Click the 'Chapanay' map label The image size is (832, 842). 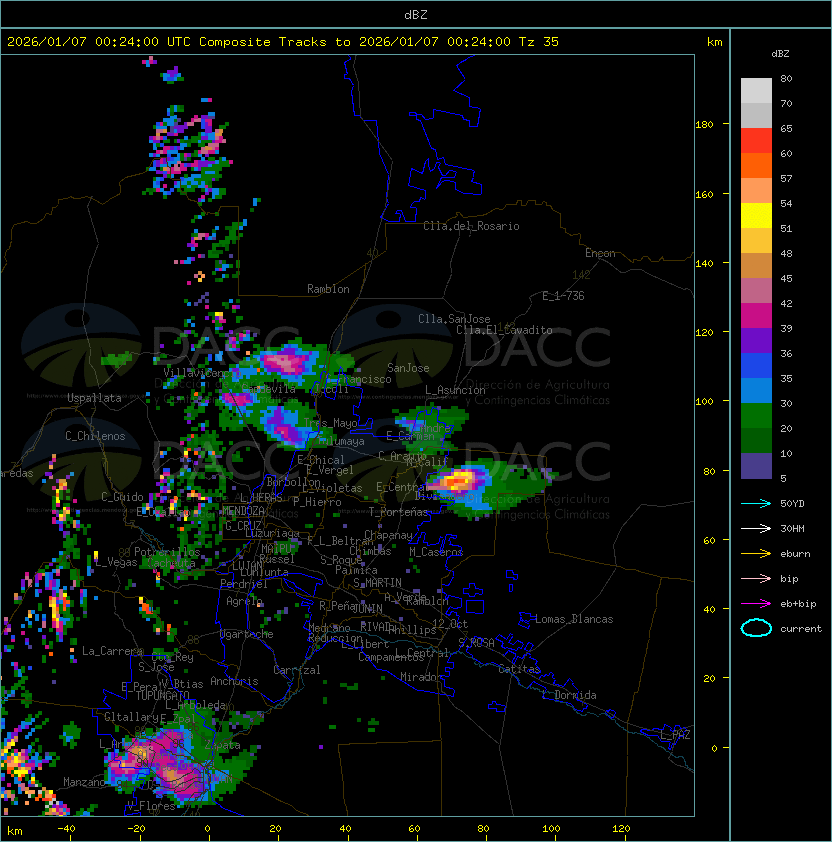pyautogui.click(x=388, y=535)
